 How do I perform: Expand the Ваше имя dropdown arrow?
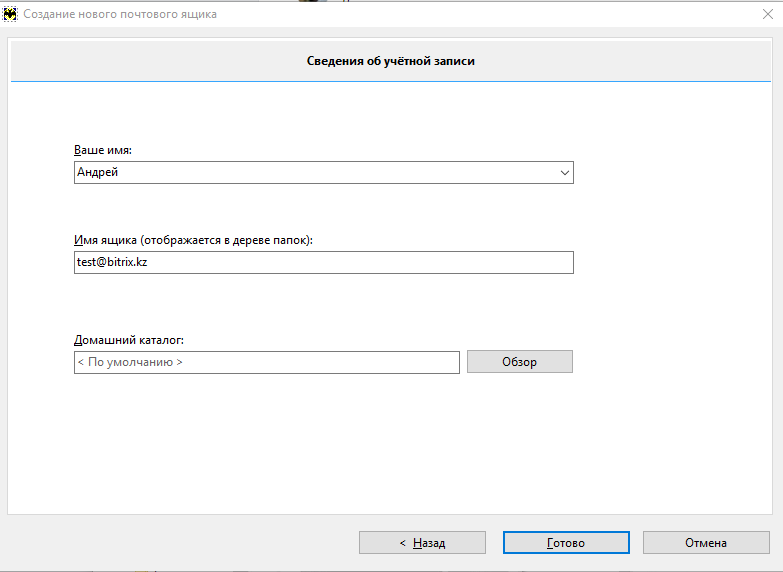pyautogui.click(x=565, y=173)
